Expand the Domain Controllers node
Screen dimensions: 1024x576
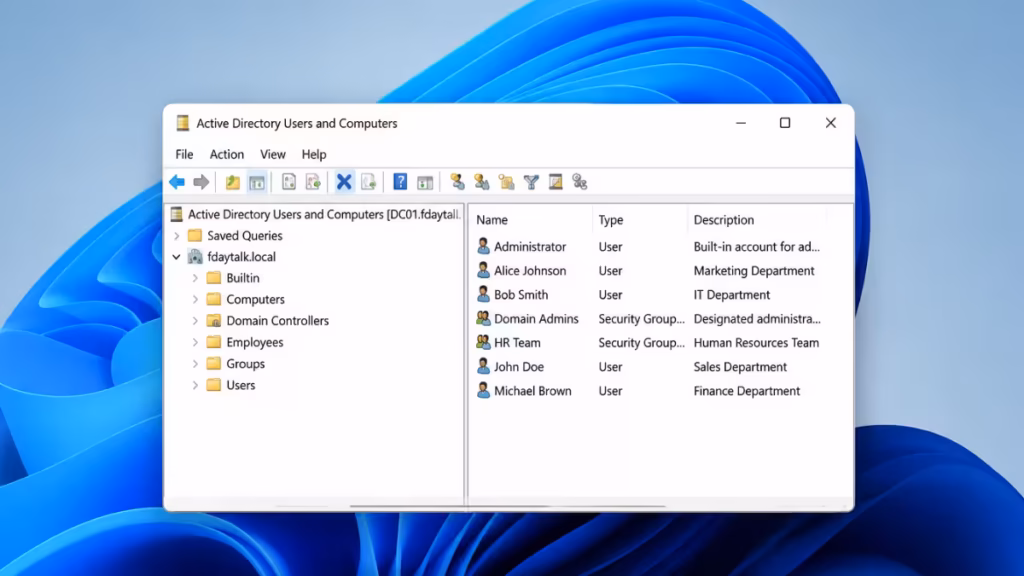pos(195,321)
